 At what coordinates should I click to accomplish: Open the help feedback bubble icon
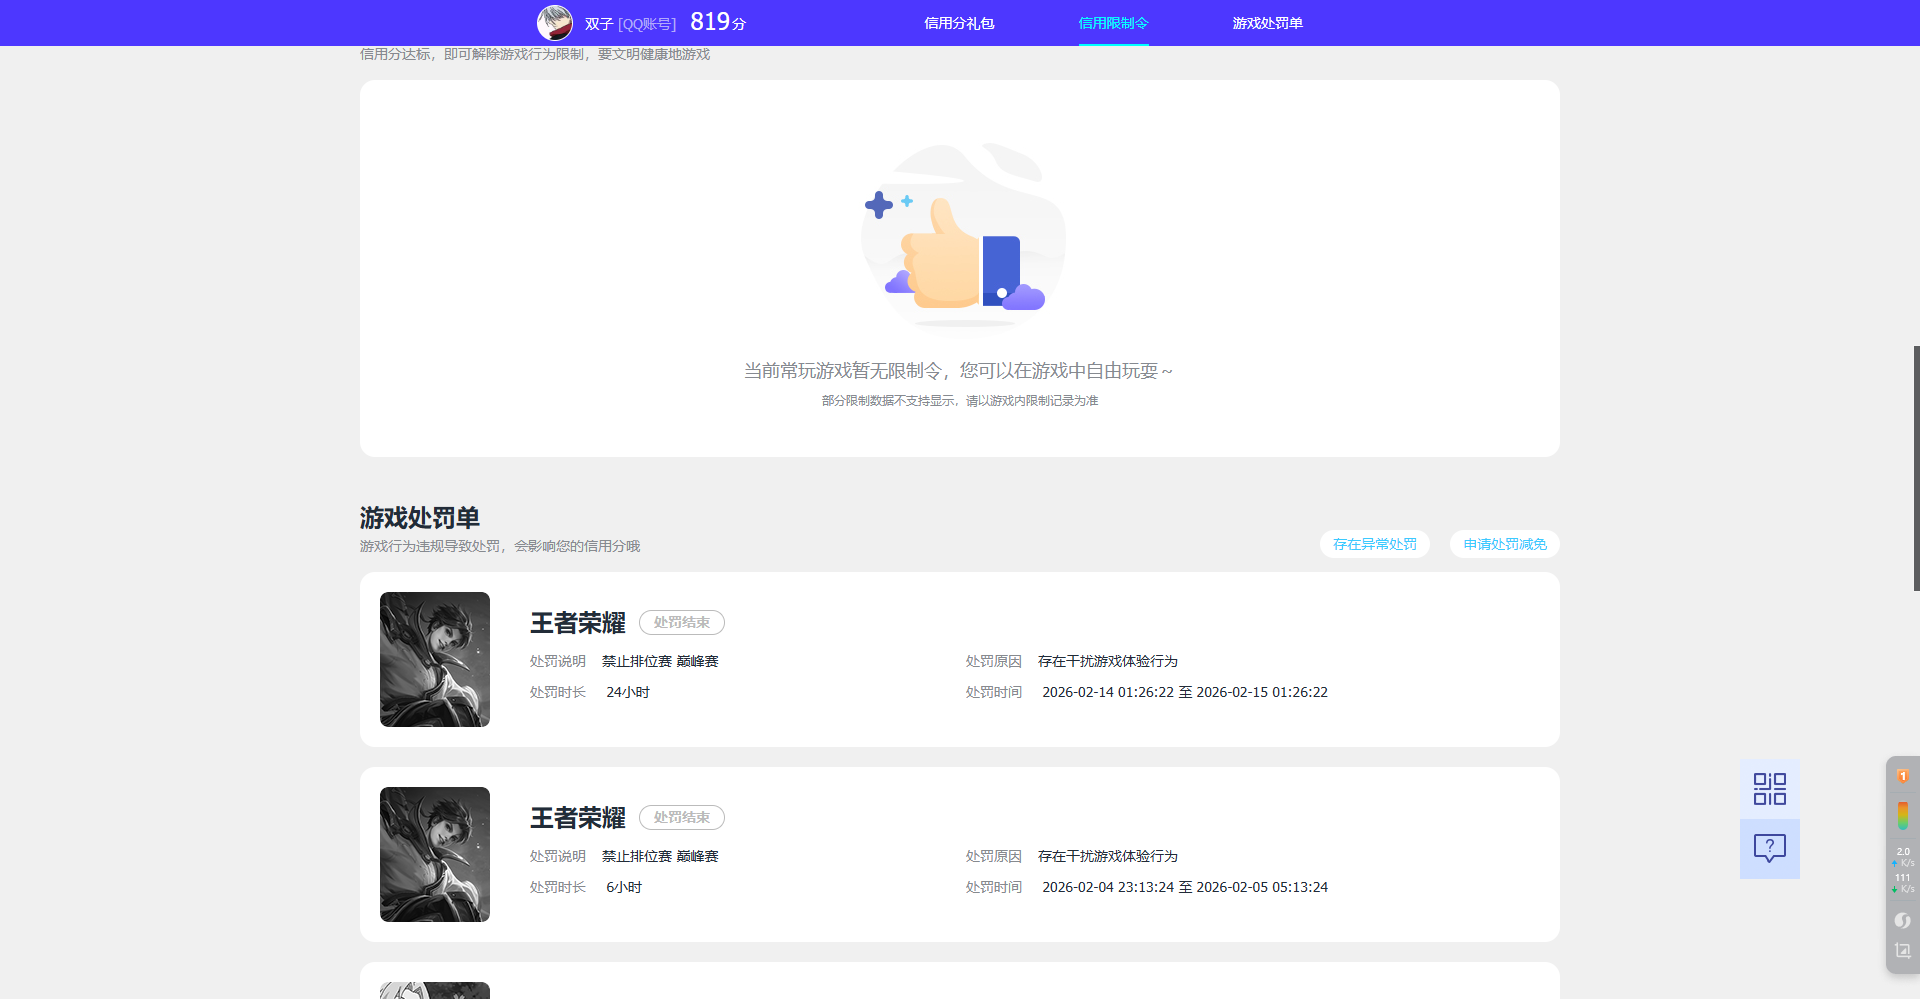pos(1769,849)
